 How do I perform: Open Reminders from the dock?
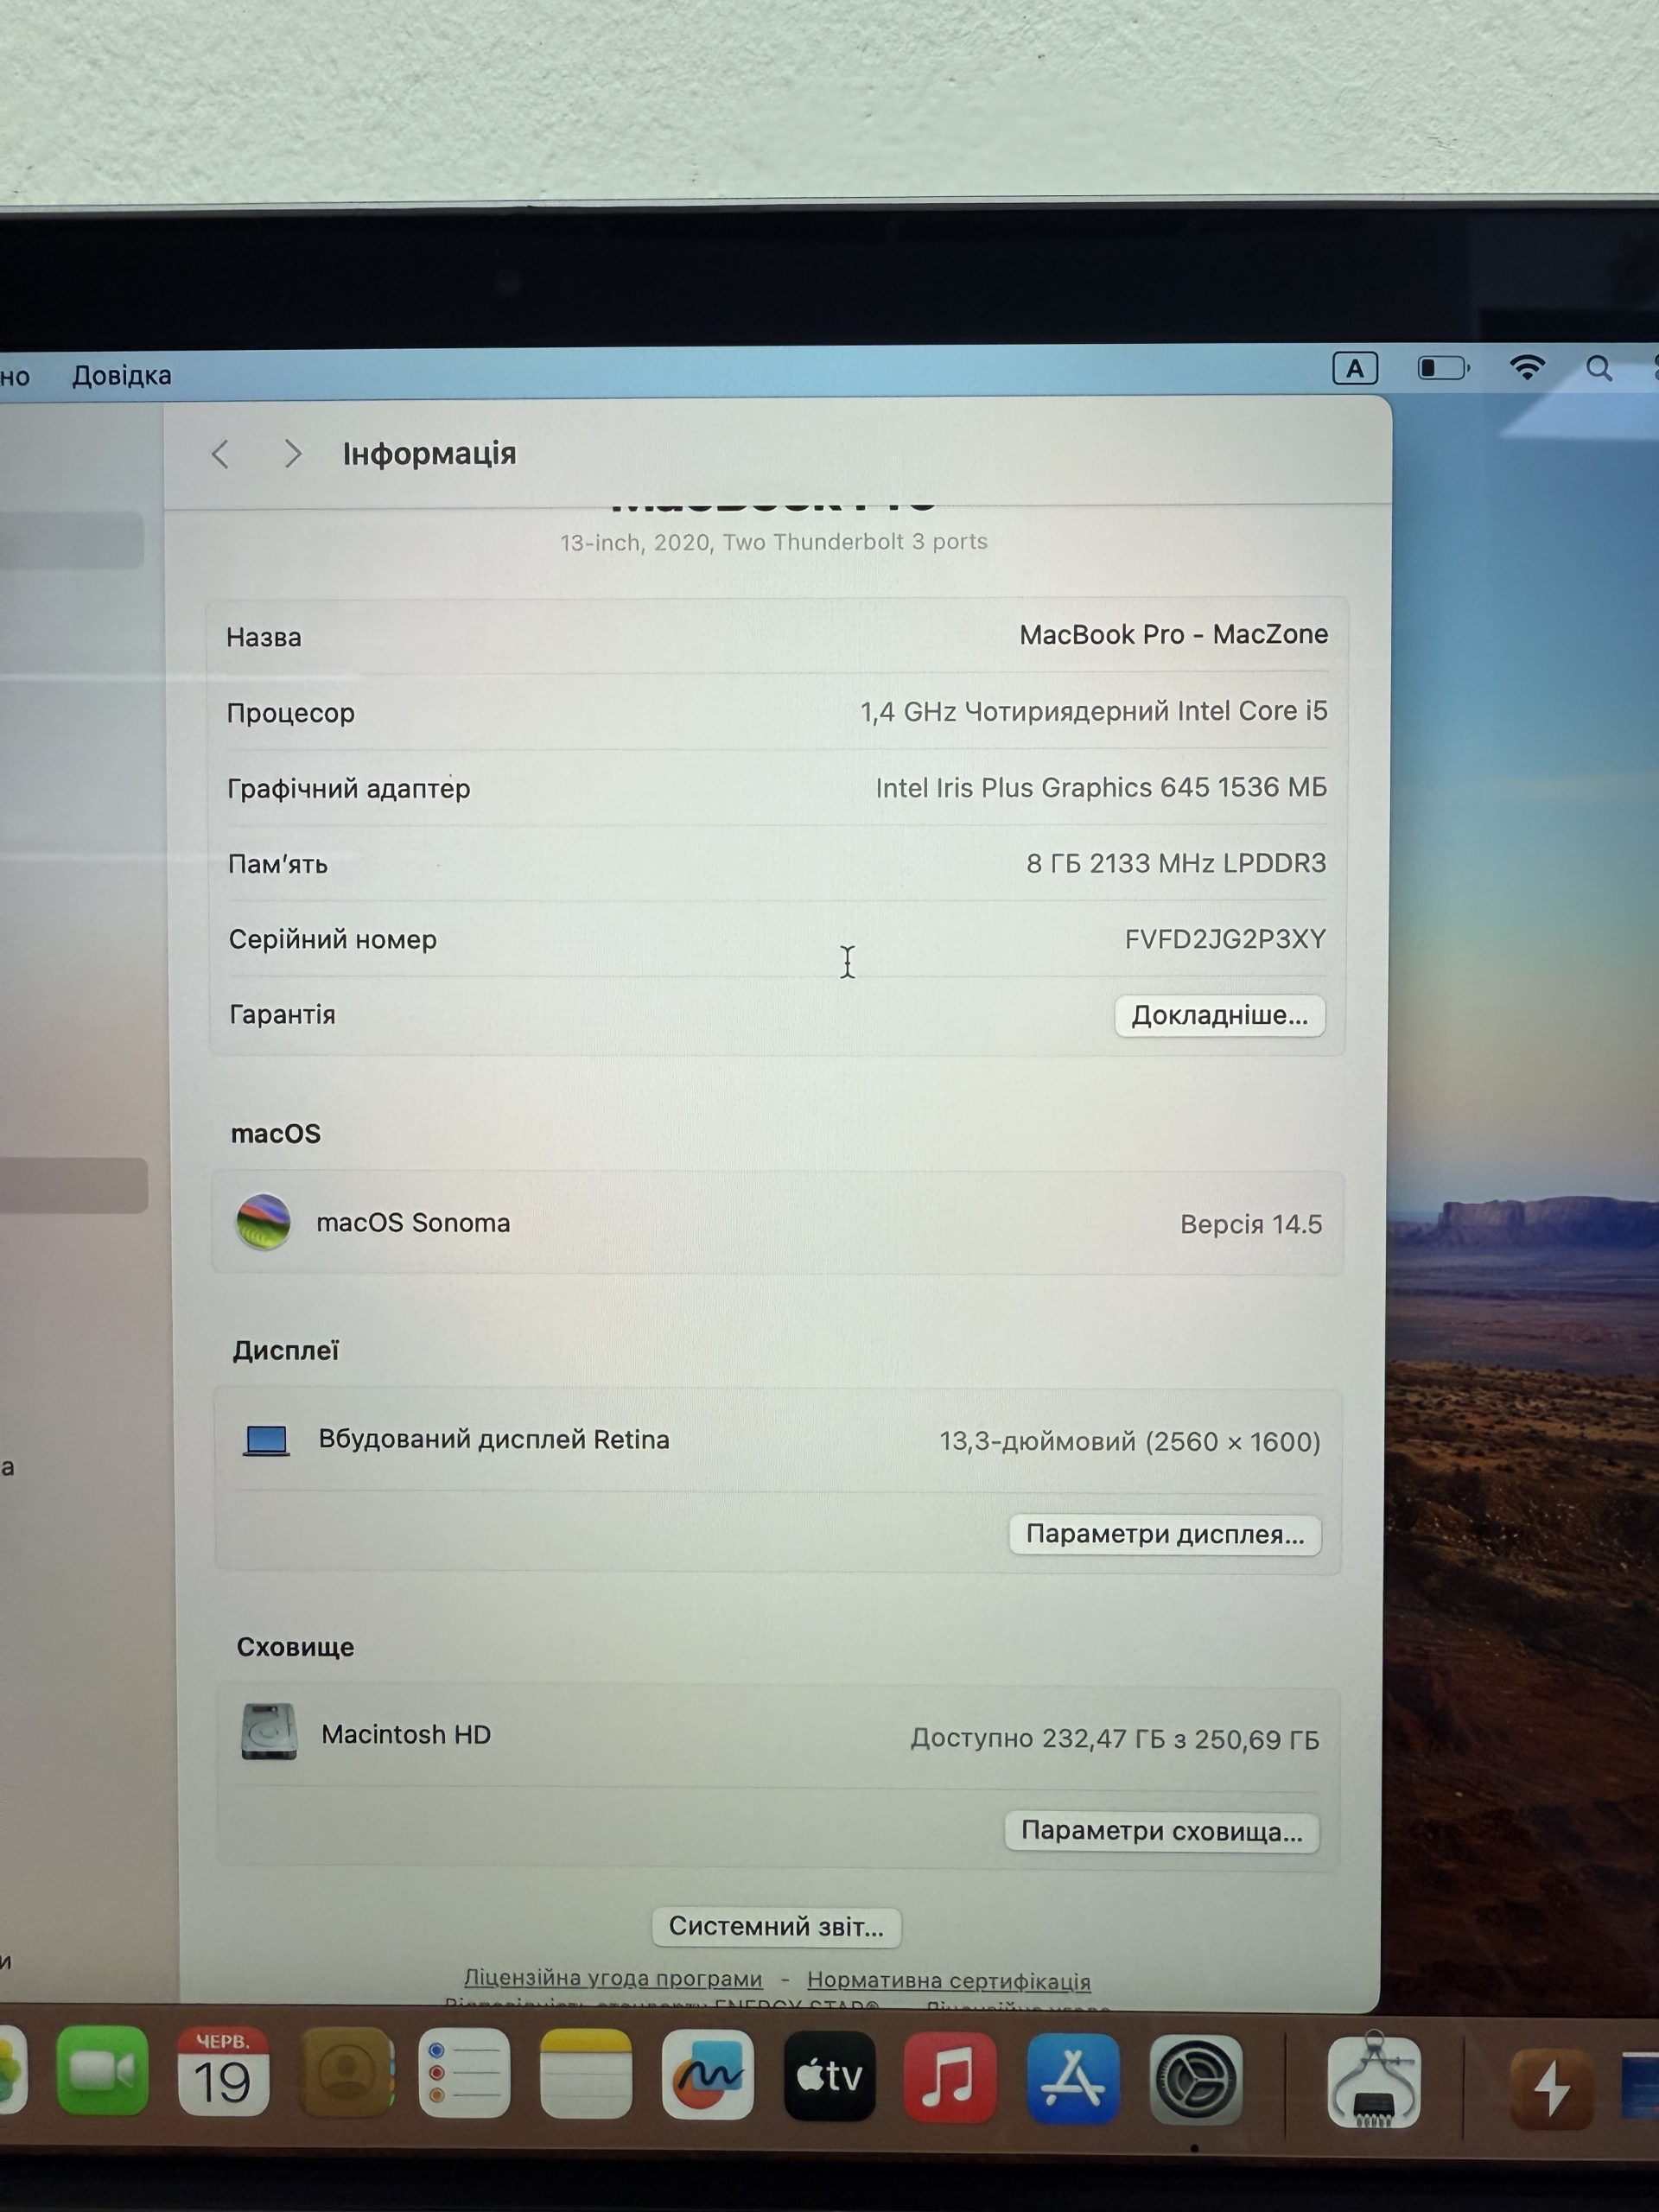click(464, 2072)
